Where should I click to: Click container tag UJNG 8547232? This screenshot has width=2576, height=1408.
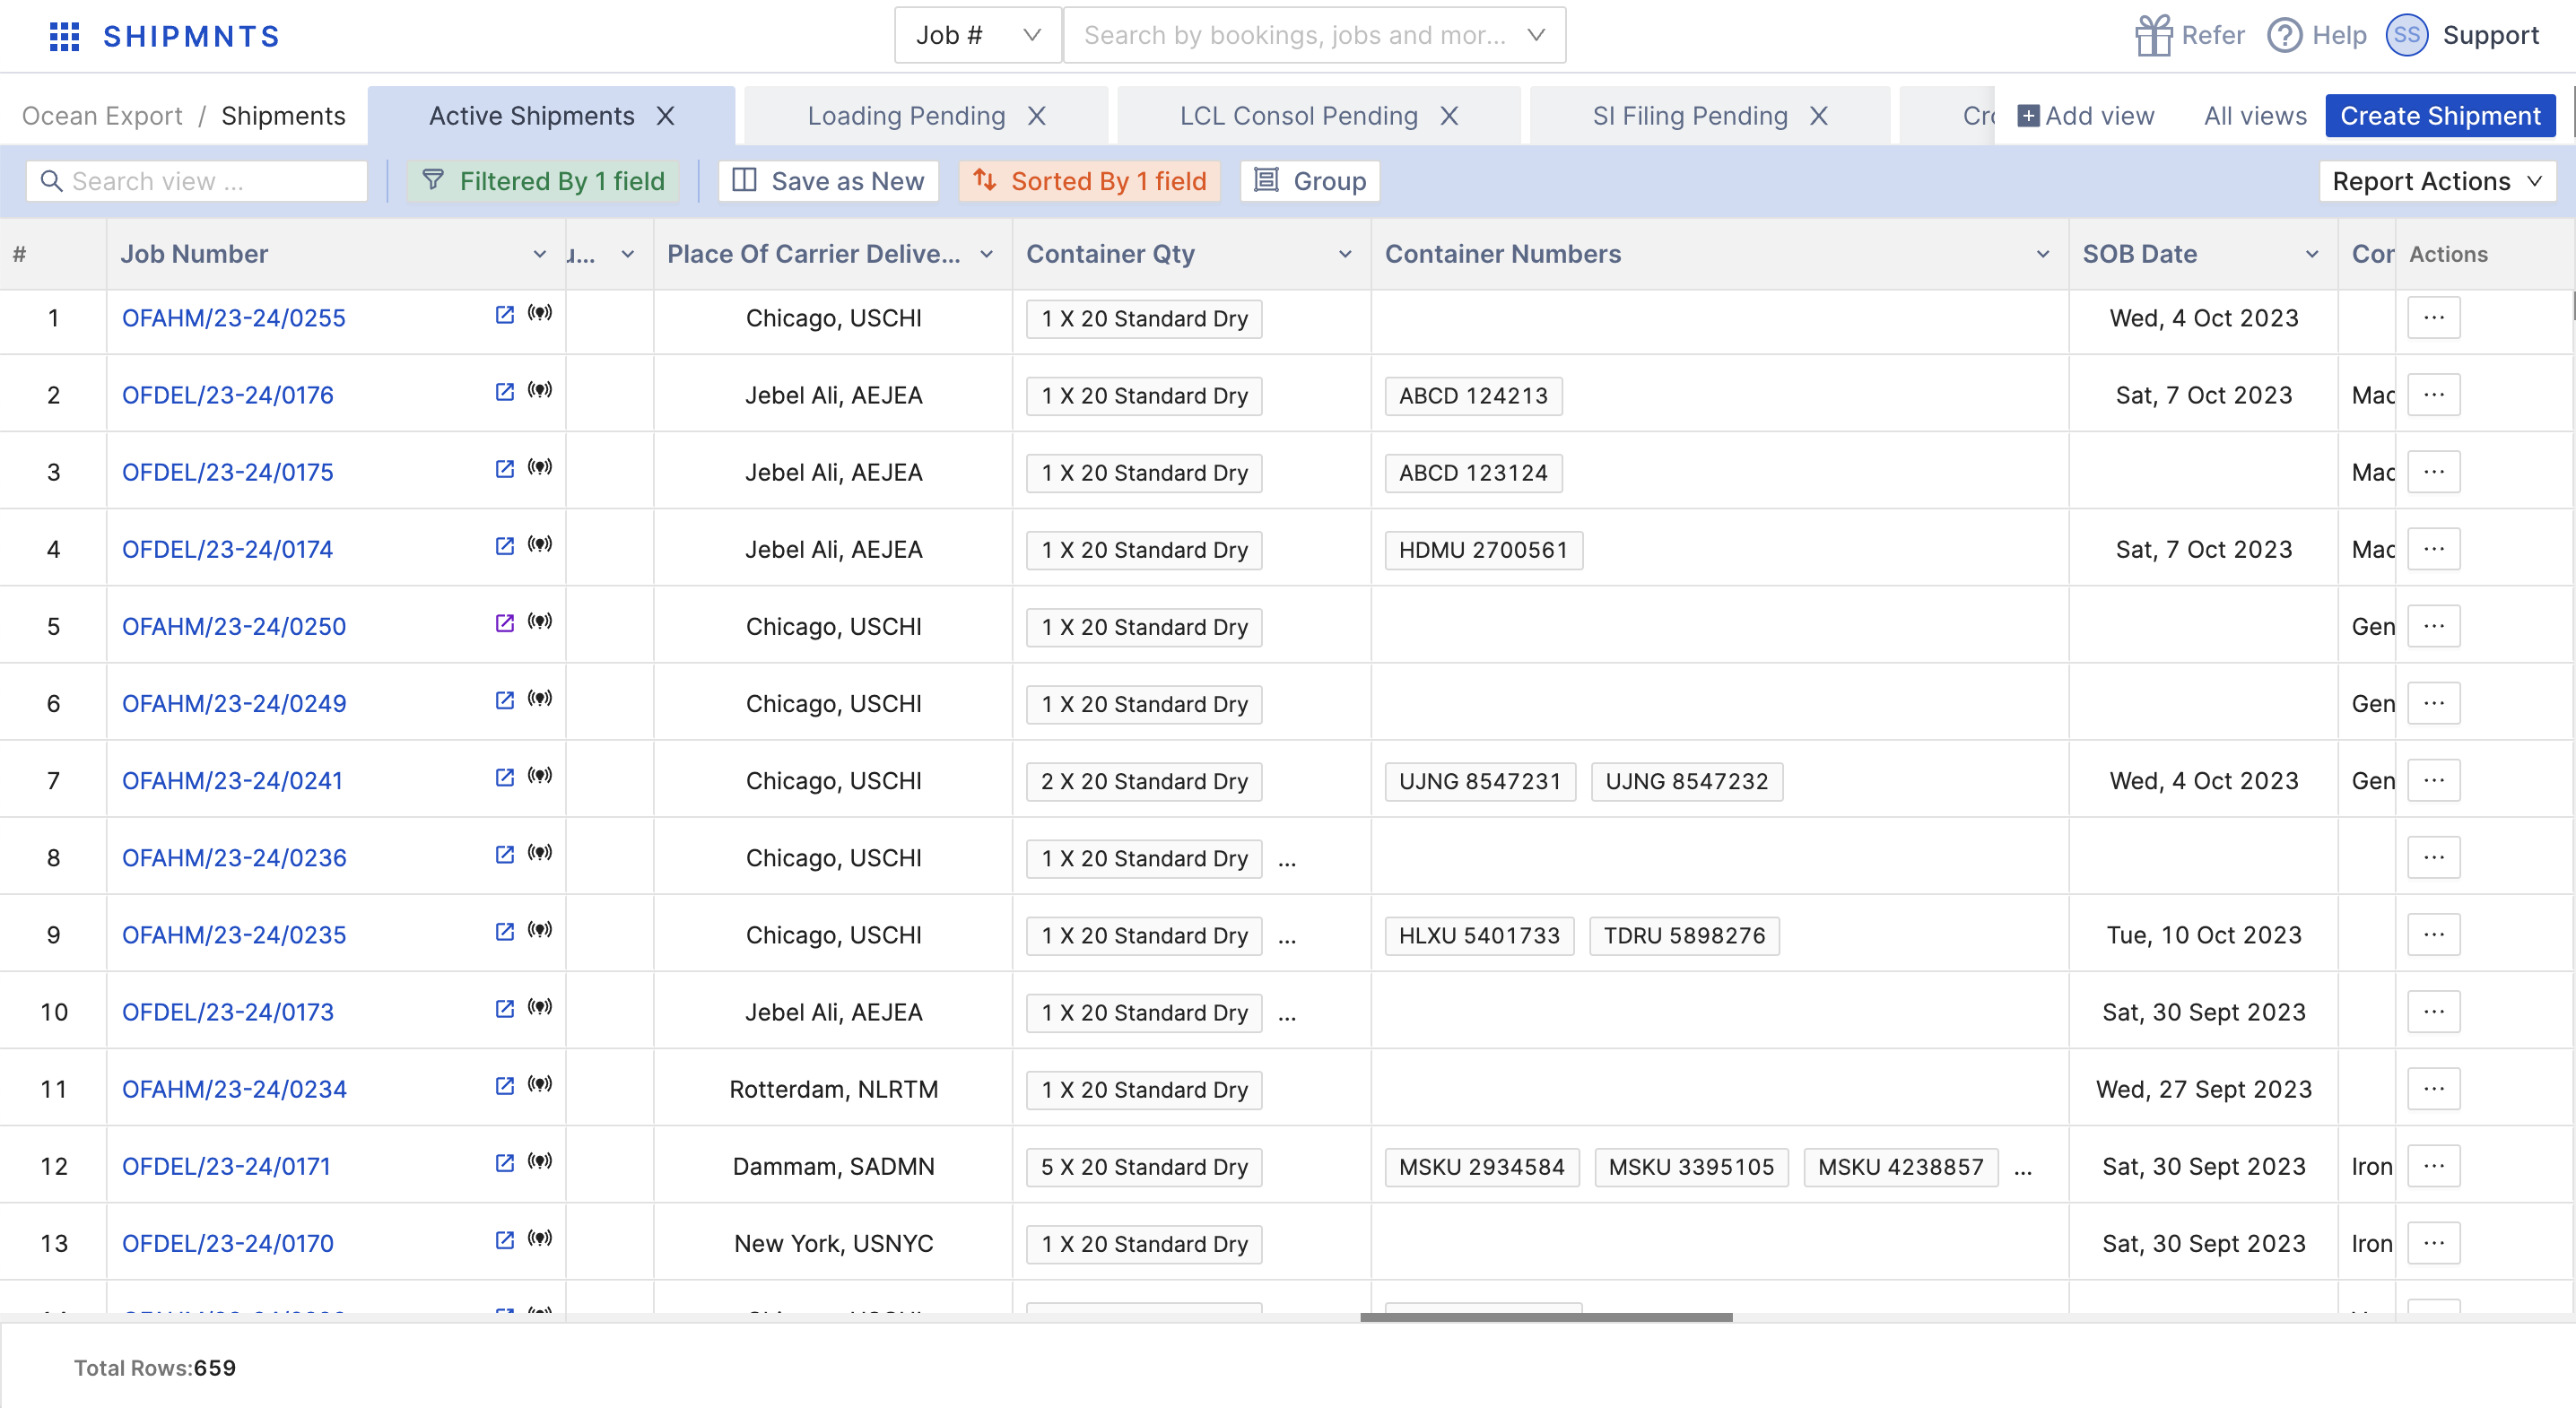[x=1687, y=780]
